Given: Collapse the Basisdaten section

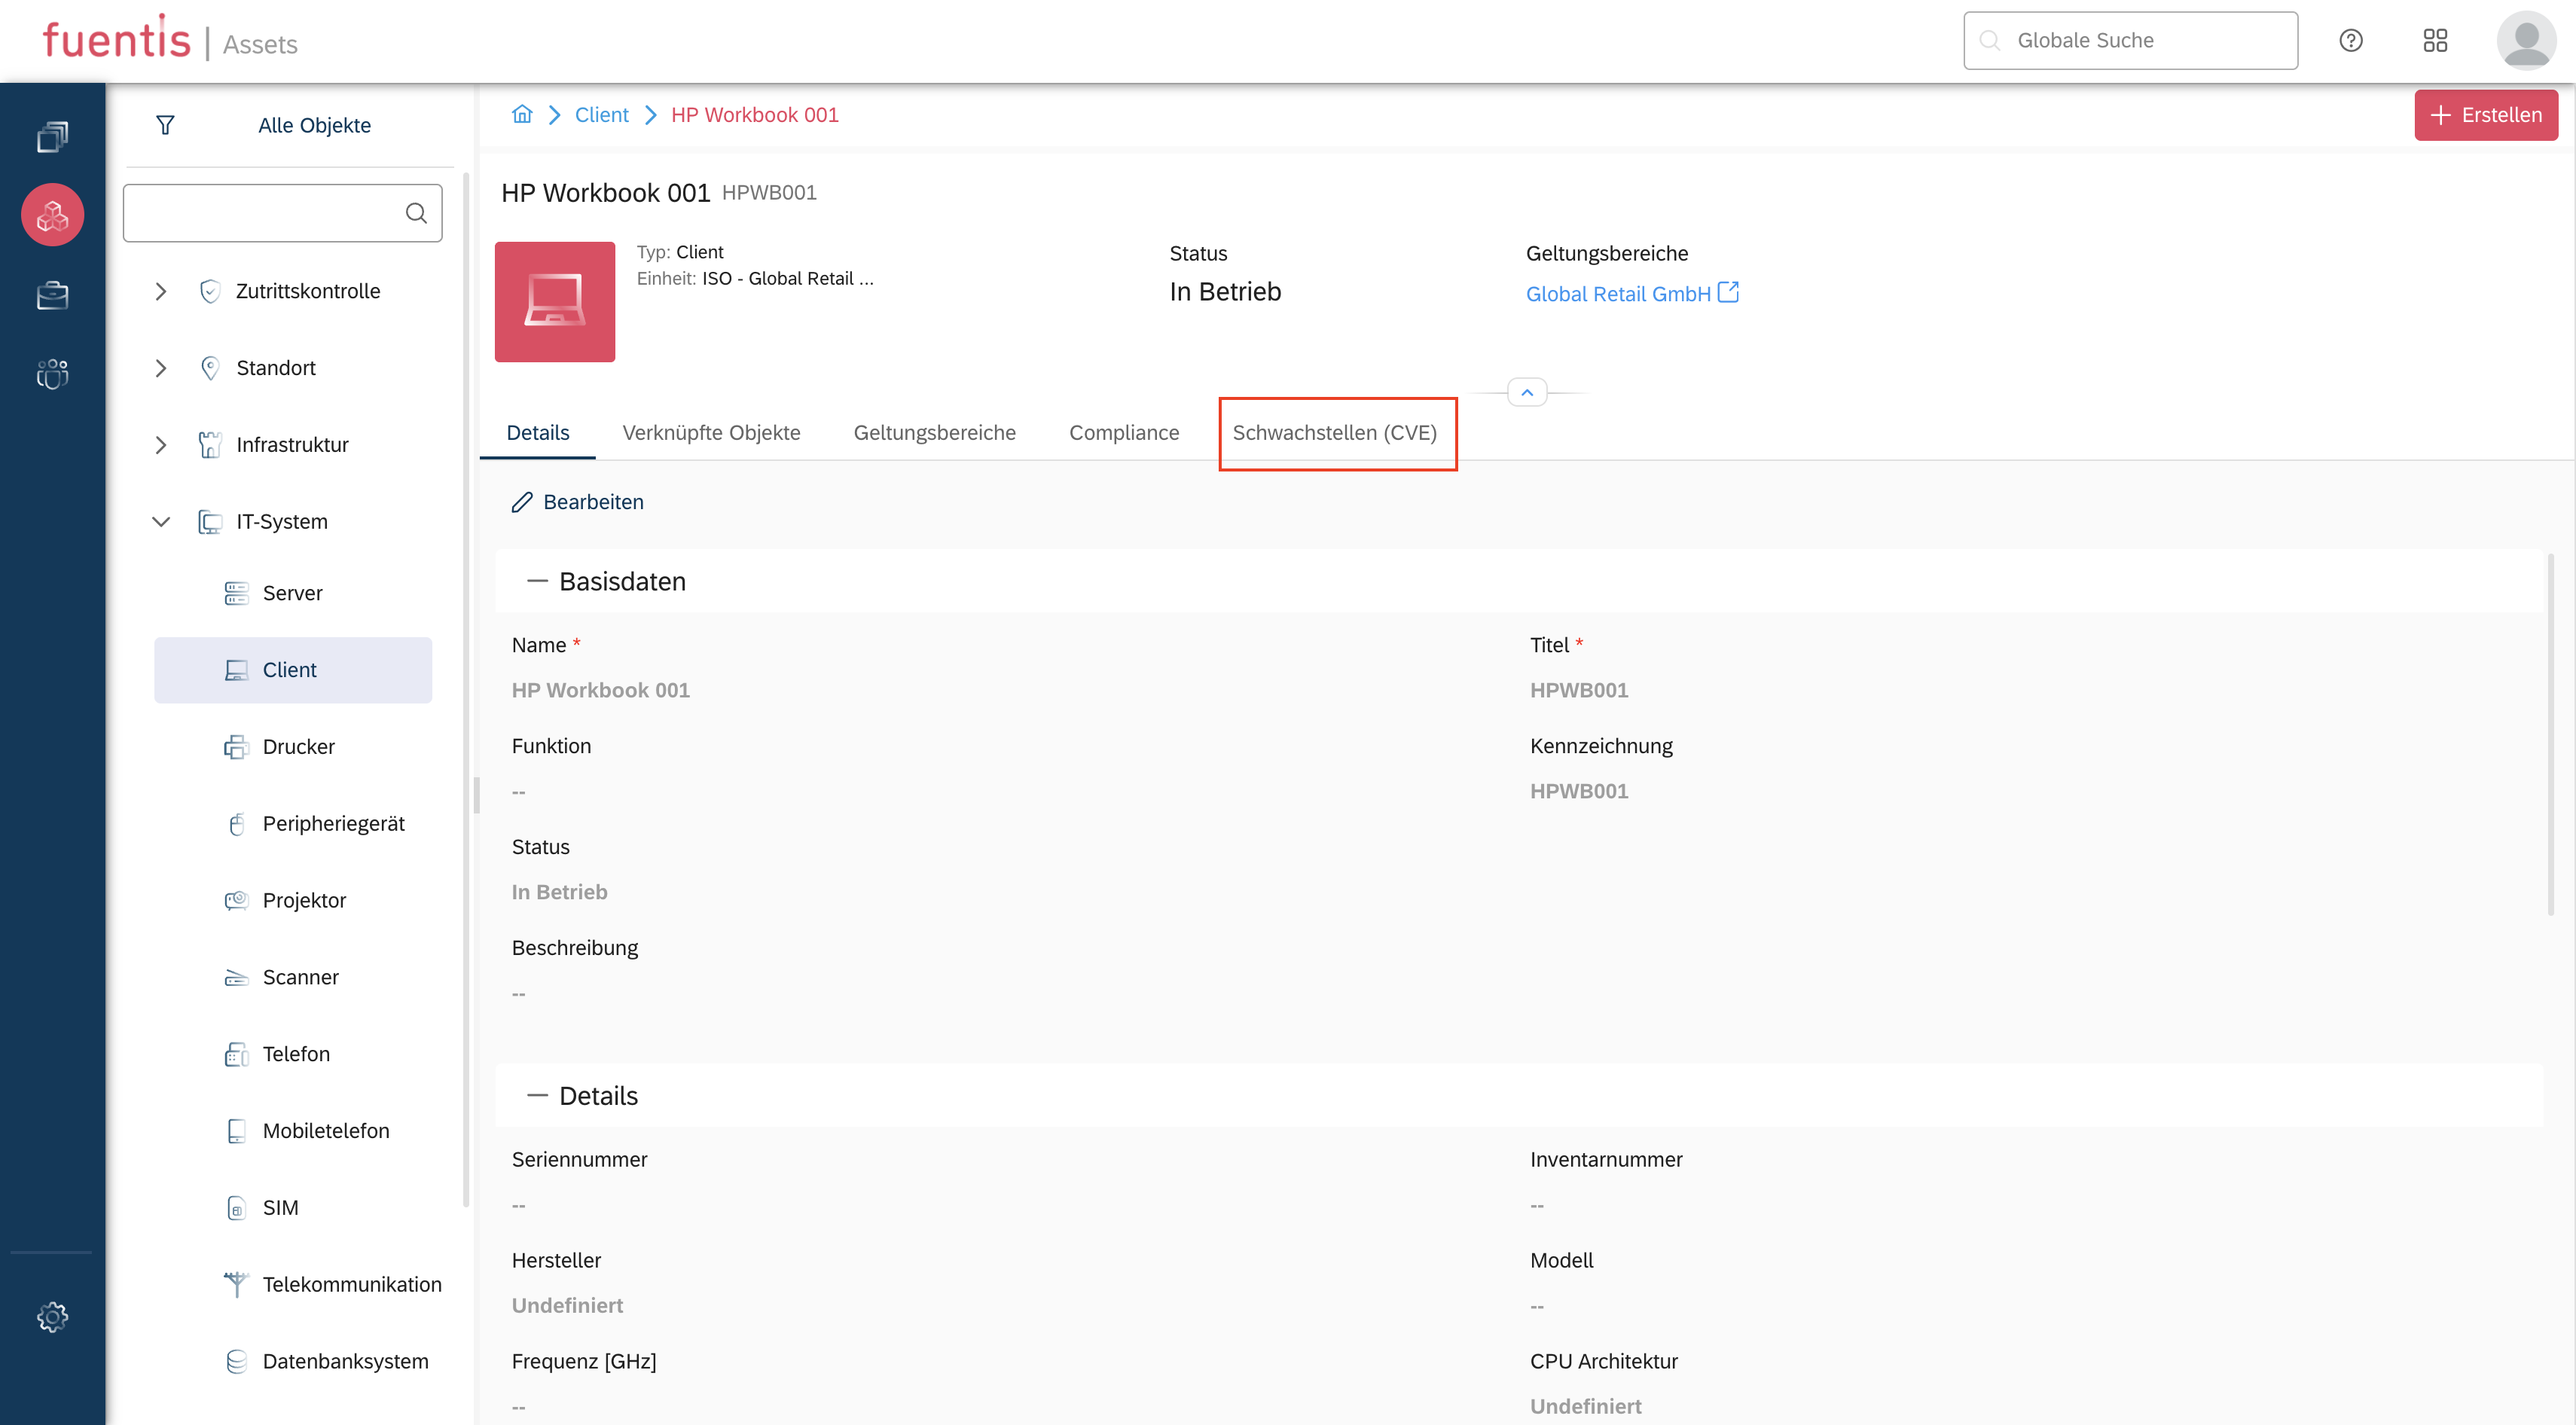Looking at the screenshot, I should point(537,581).
